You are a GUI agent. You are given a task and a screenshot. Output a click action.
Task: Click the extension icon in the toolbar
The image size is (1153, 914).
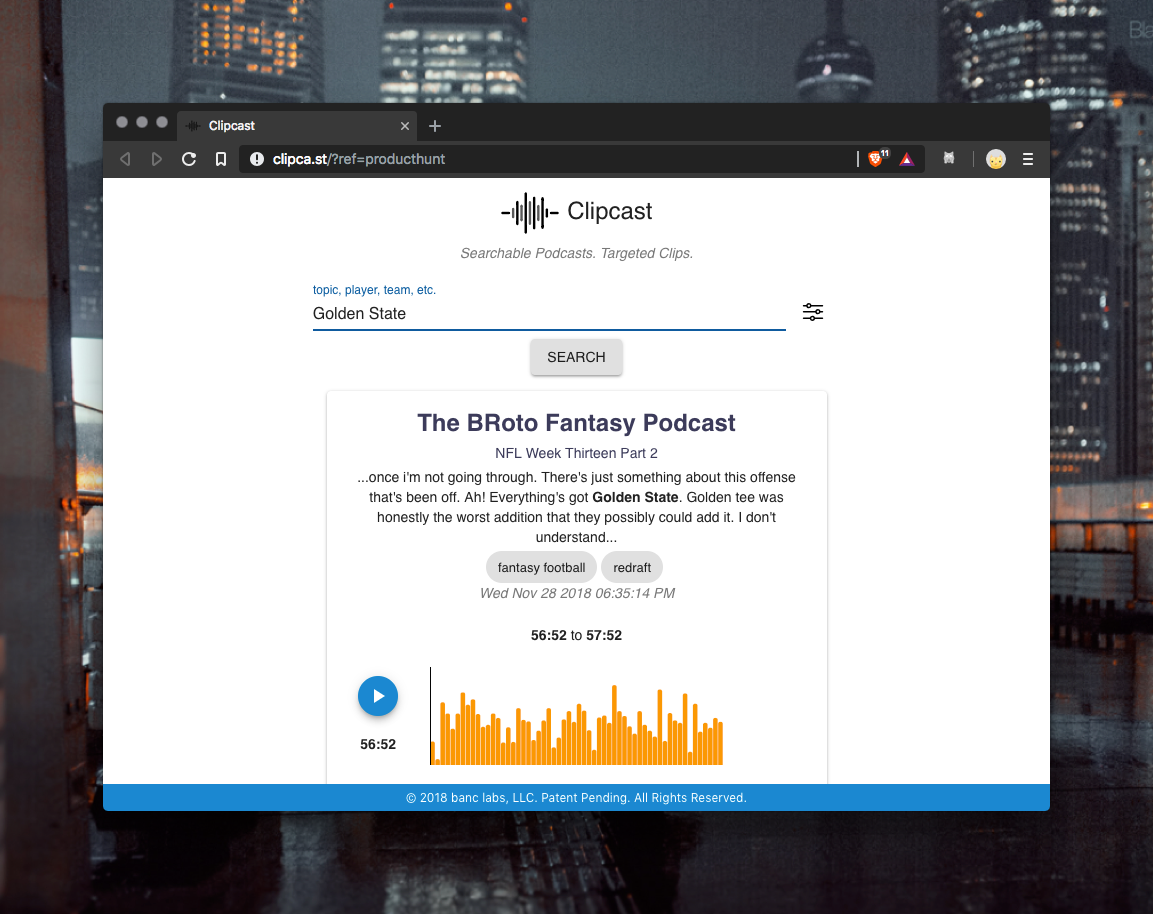point(949,158)
